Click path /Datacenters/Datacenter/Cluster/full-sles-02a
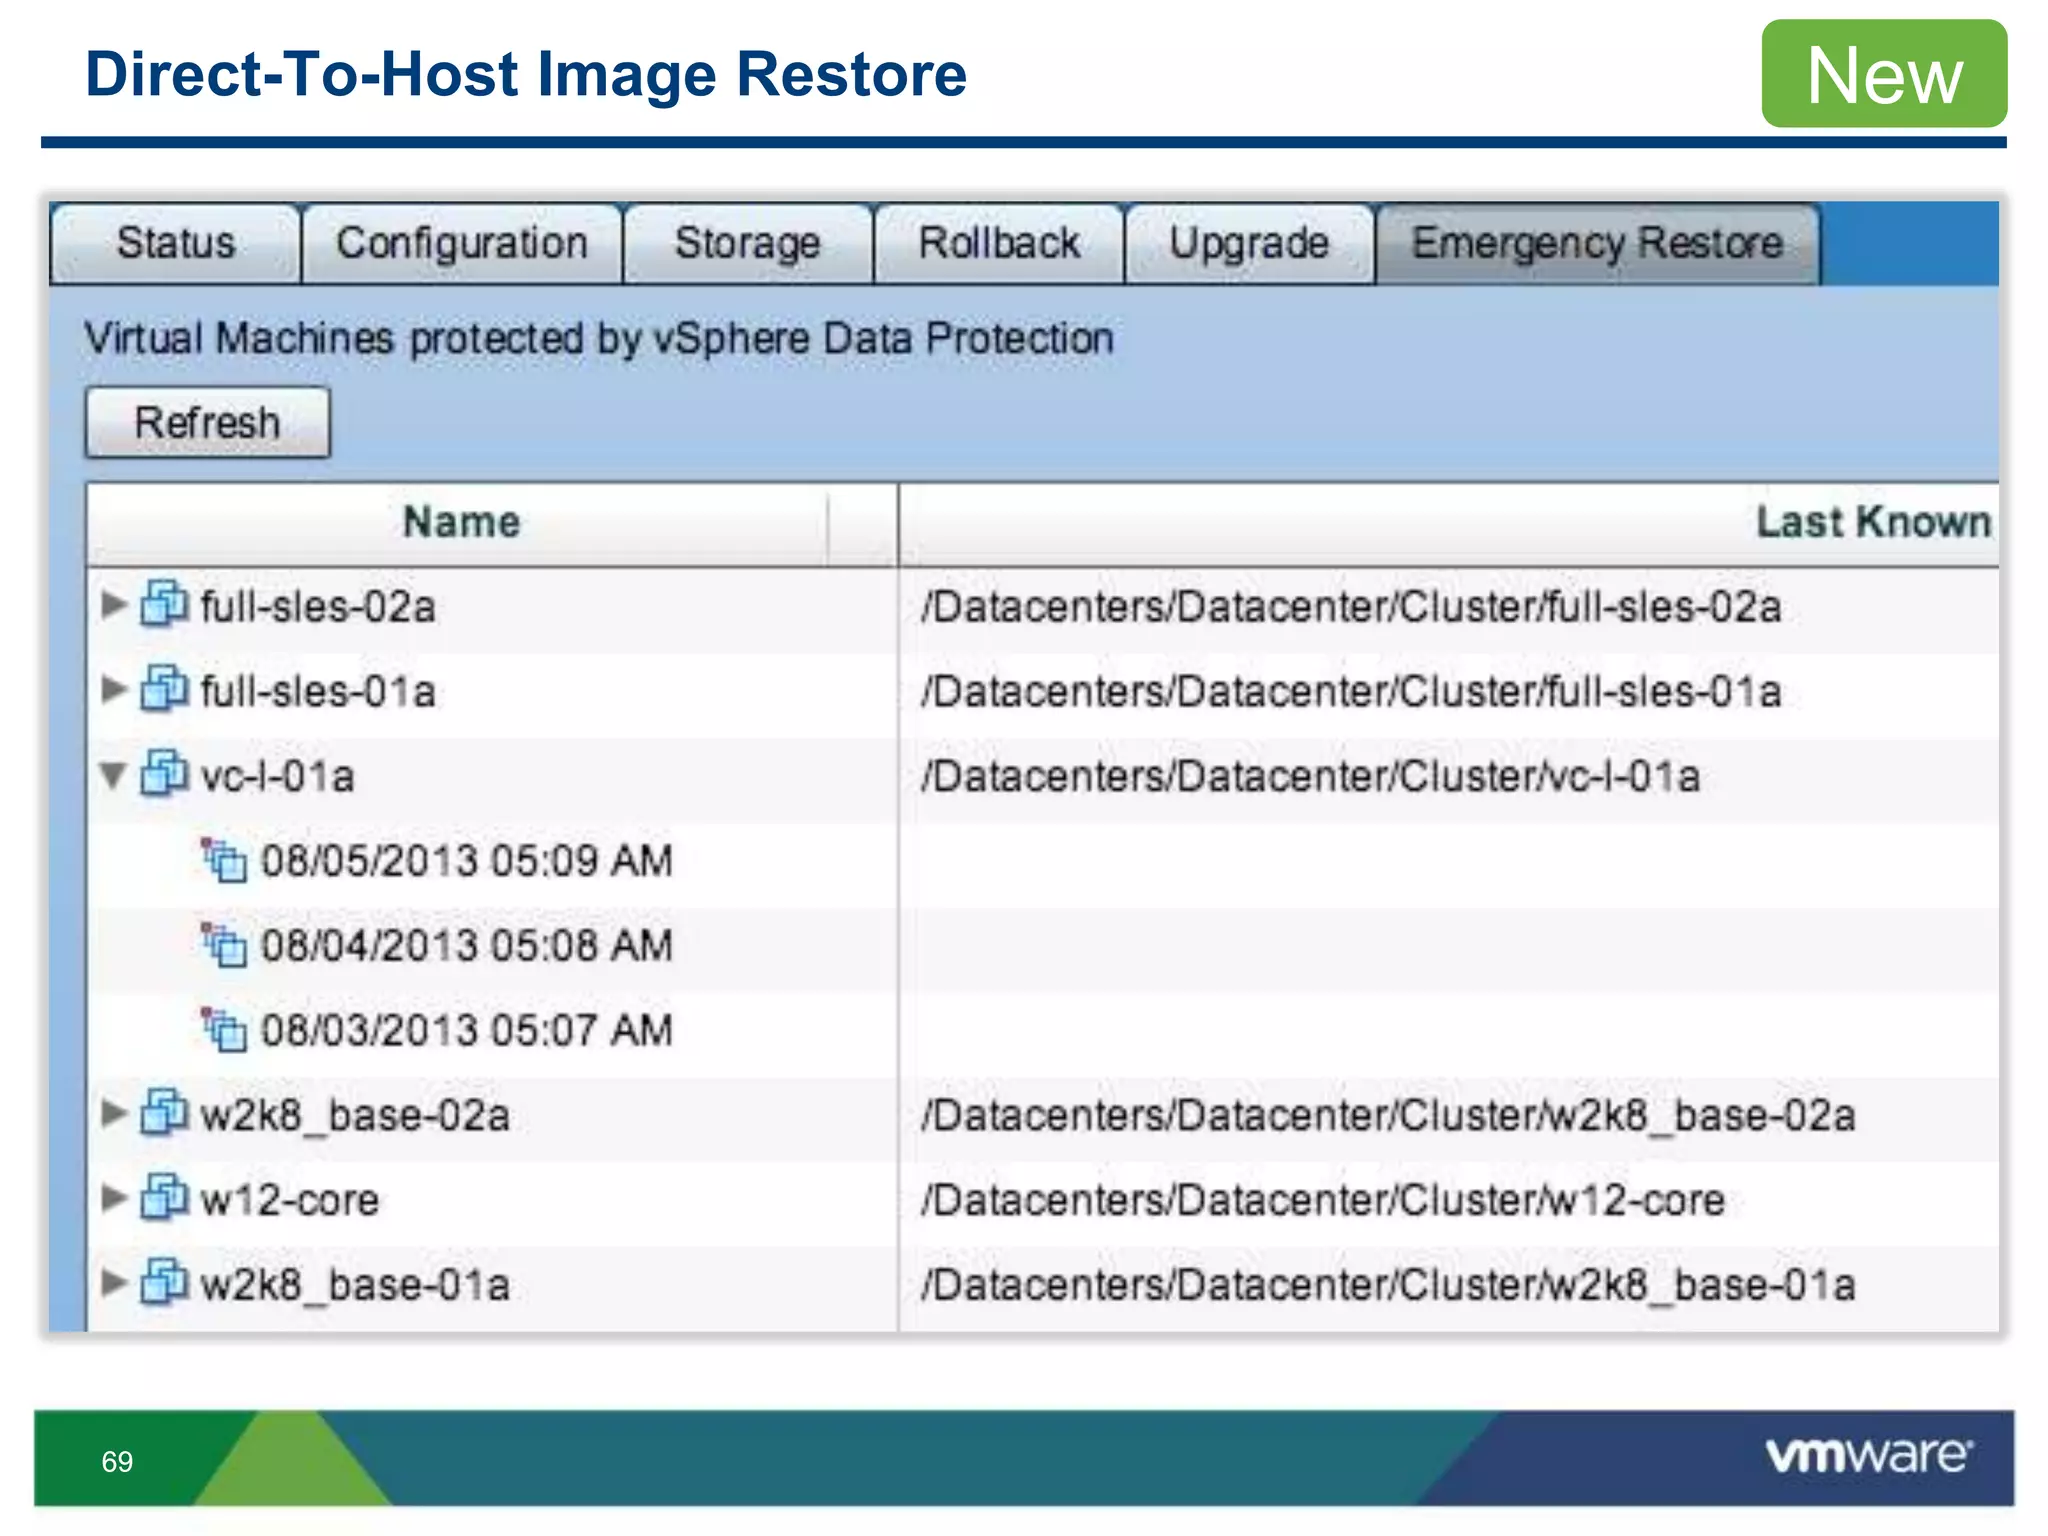The width and height of the screenshot is (2048, 1536). click(1351, 607)
